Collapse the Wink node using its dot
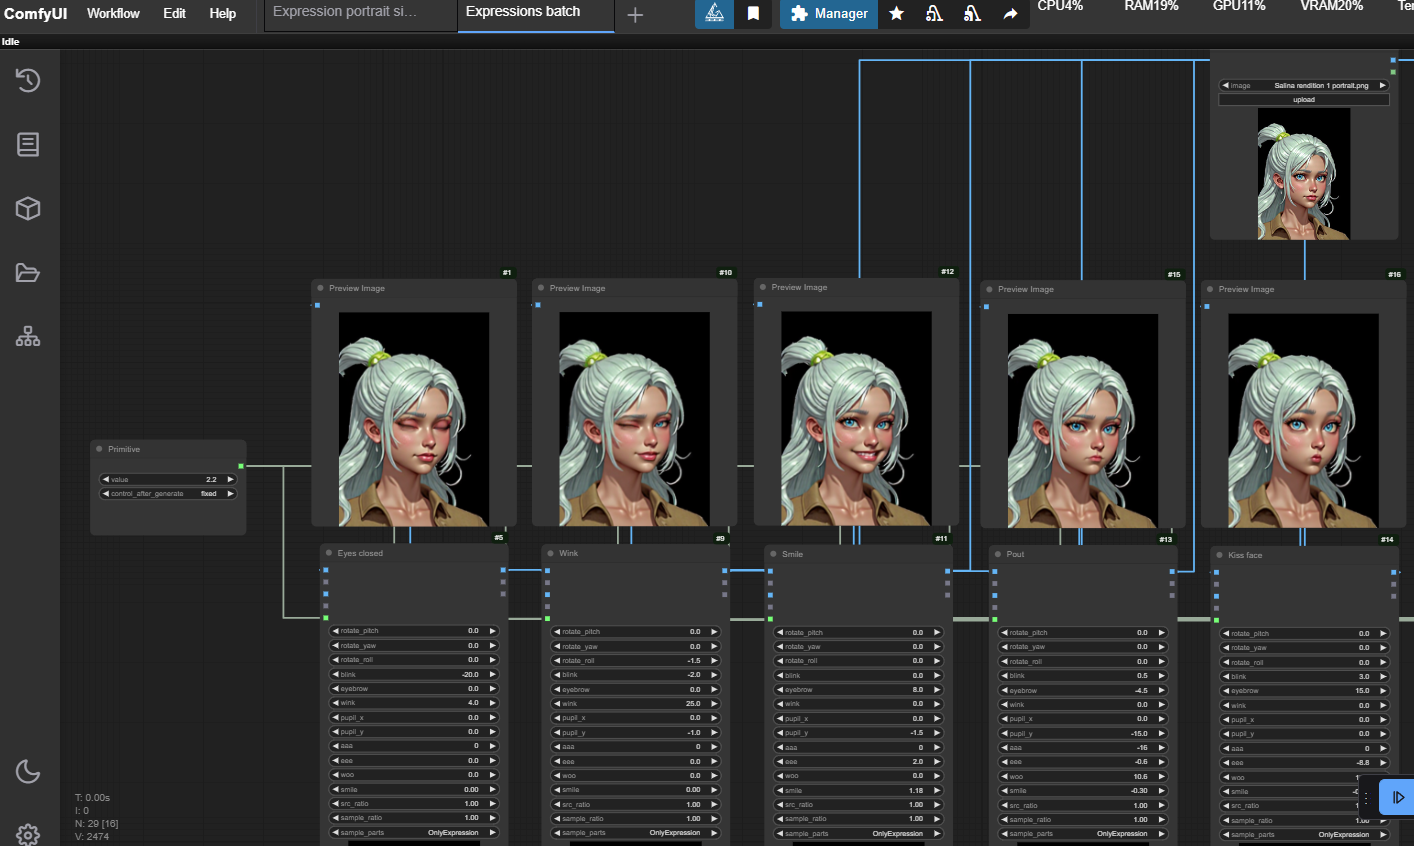The image size is (1414, 846). pyautogui.click(x=551, y=553)
